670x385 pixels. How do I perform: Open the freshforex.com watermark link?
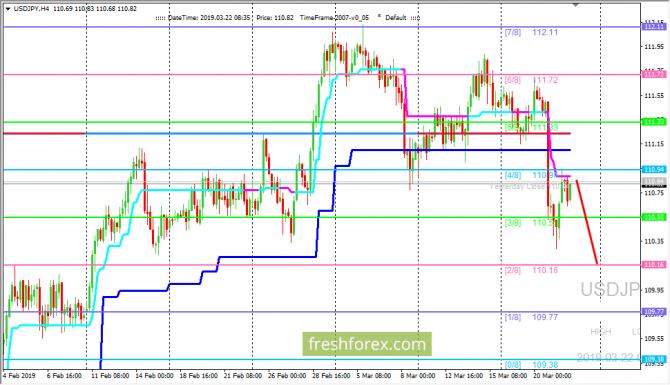(367, 344)
